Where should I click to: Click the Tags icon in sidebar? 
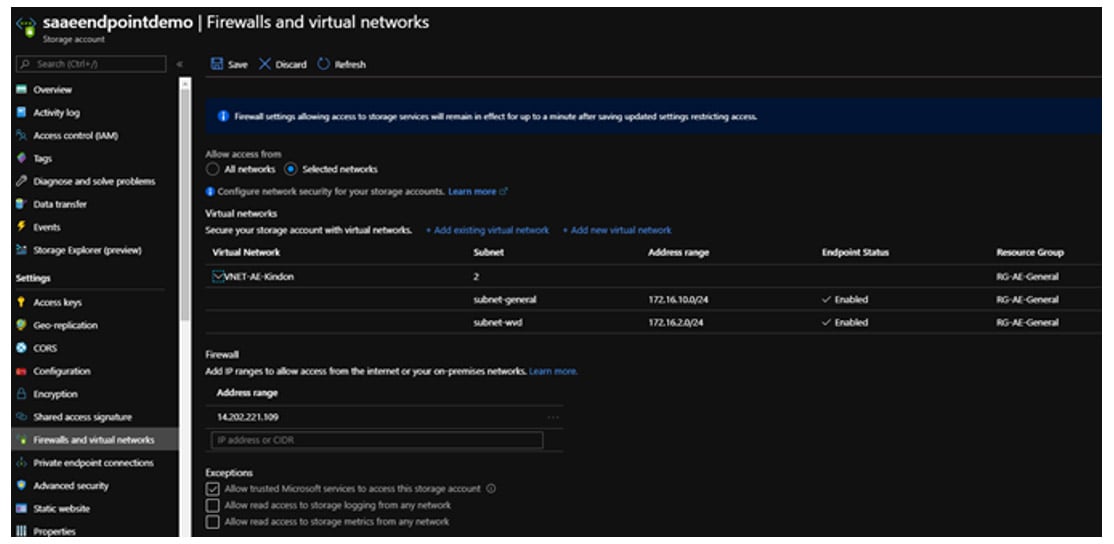point(21,158)
